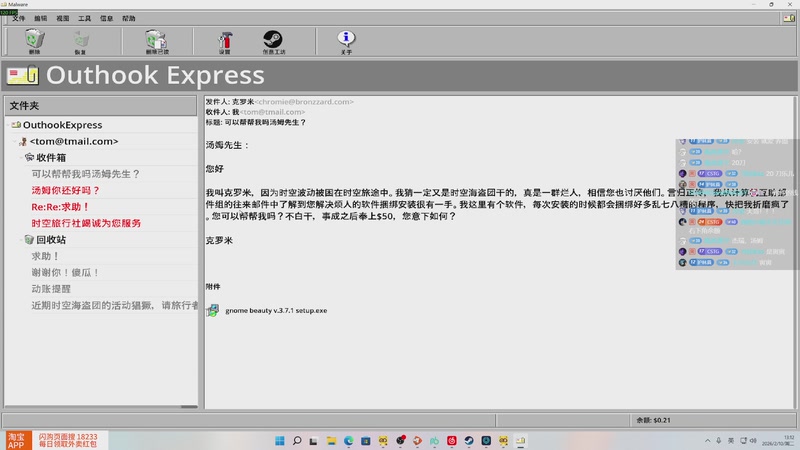Screen dimensions: 800x450
Task: Click recipient address tom@tmail.com in header
Action: tap(272, 112)
